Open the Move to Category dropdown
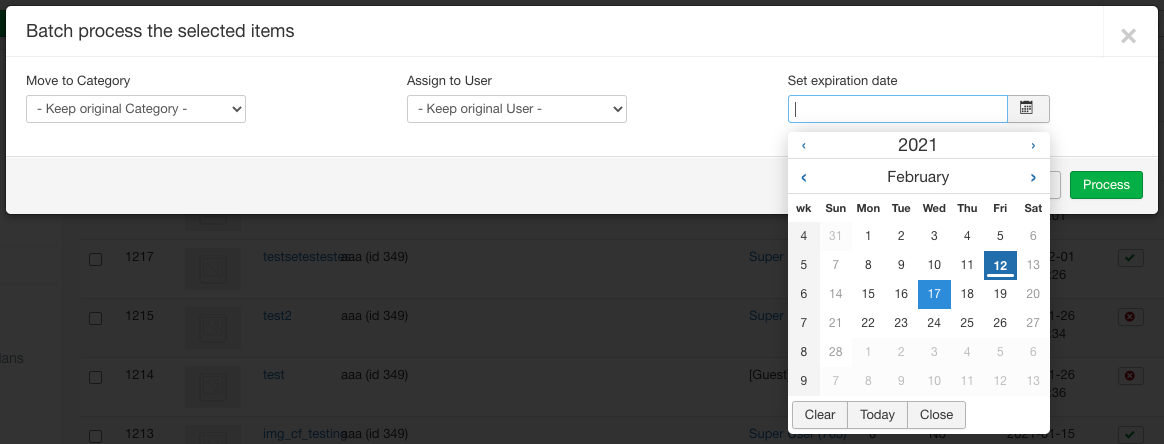Screen dimensions: 1164x444 136,108
